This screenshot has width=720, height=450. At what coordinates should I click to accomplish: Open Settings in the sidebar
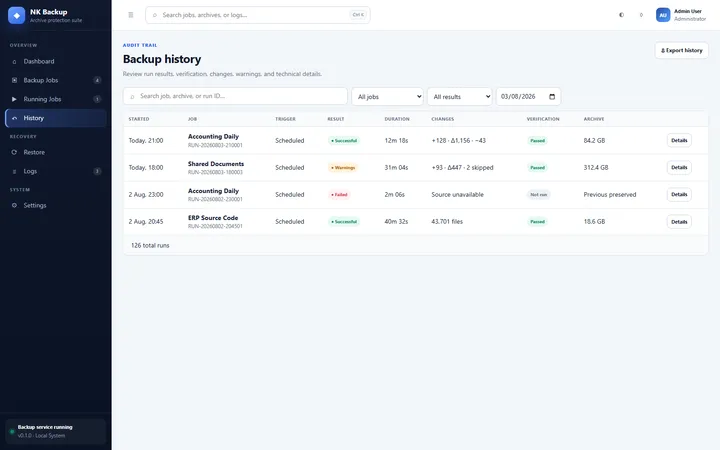pos(56,205)
